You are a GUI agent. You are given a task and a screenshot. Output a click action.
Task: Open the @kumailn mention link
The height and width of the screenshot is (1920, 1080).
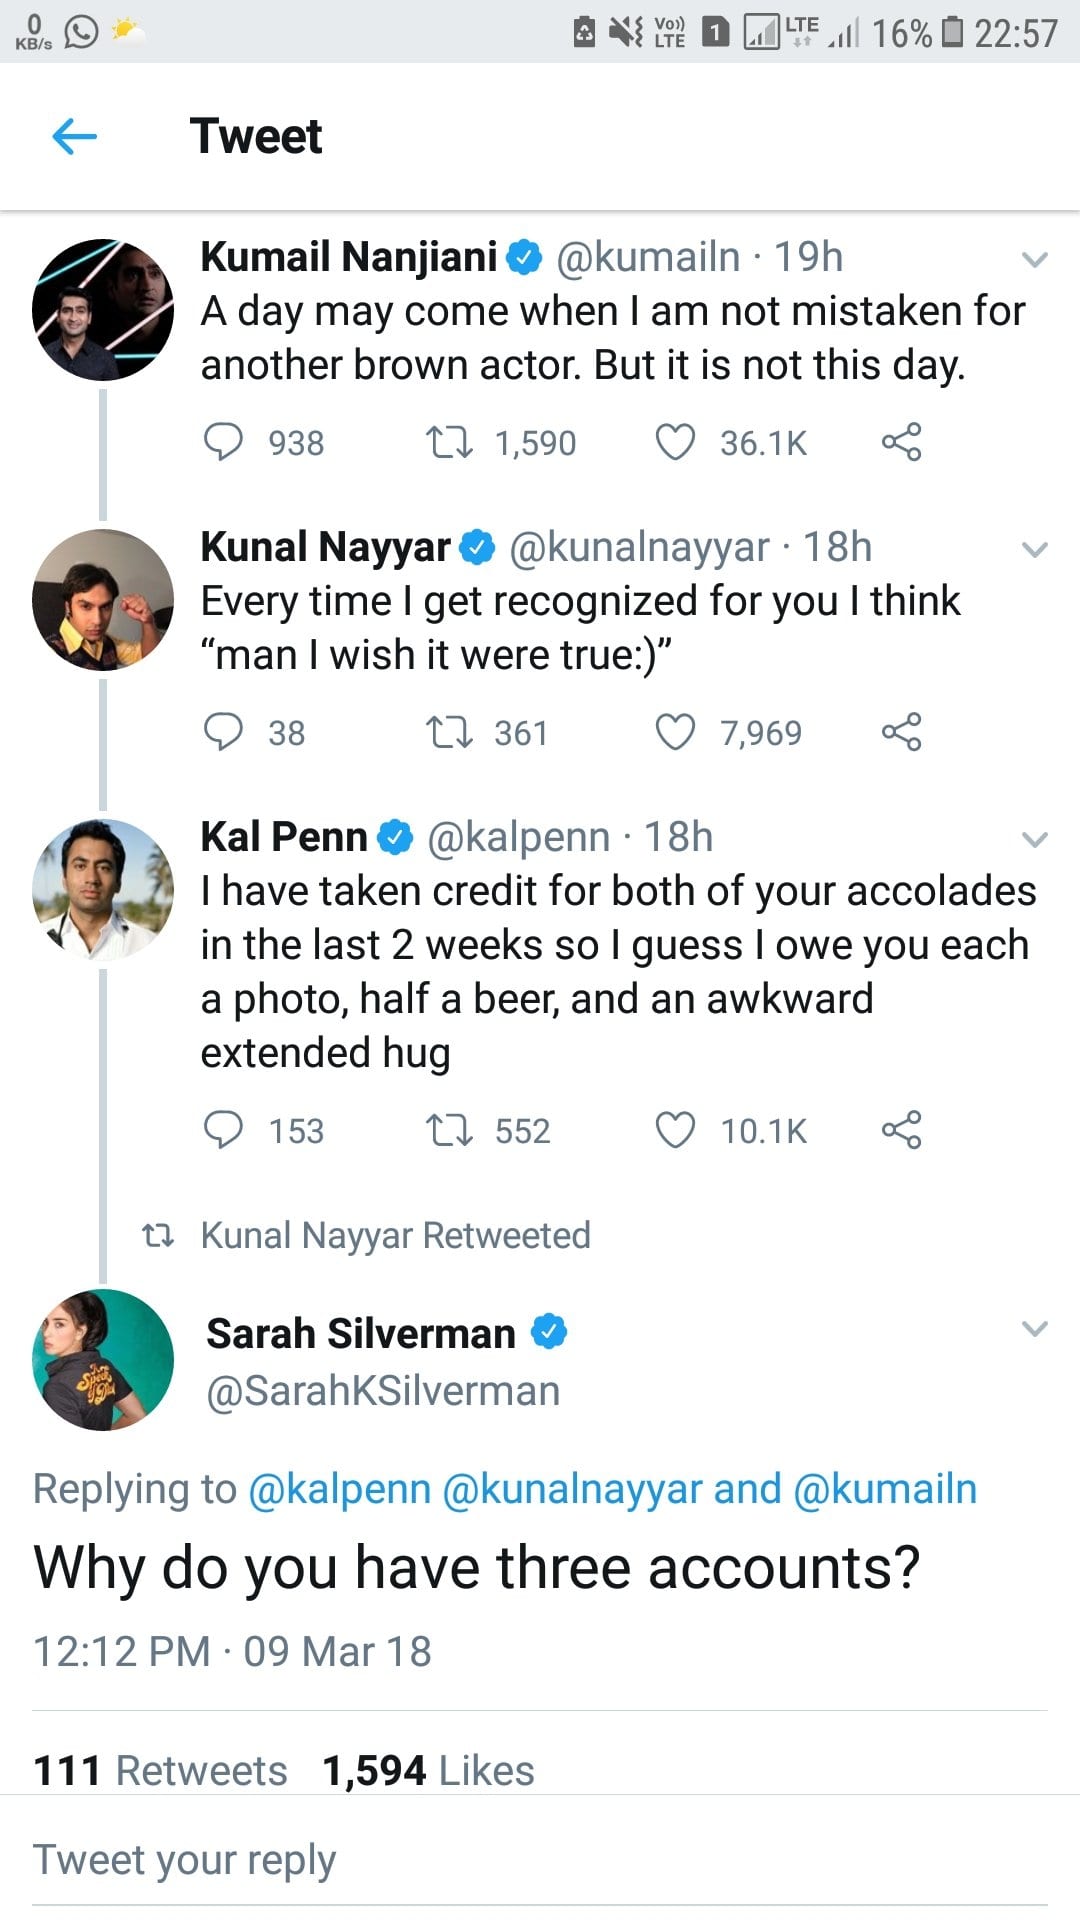pyautogui.click(x=885, y=1489)
